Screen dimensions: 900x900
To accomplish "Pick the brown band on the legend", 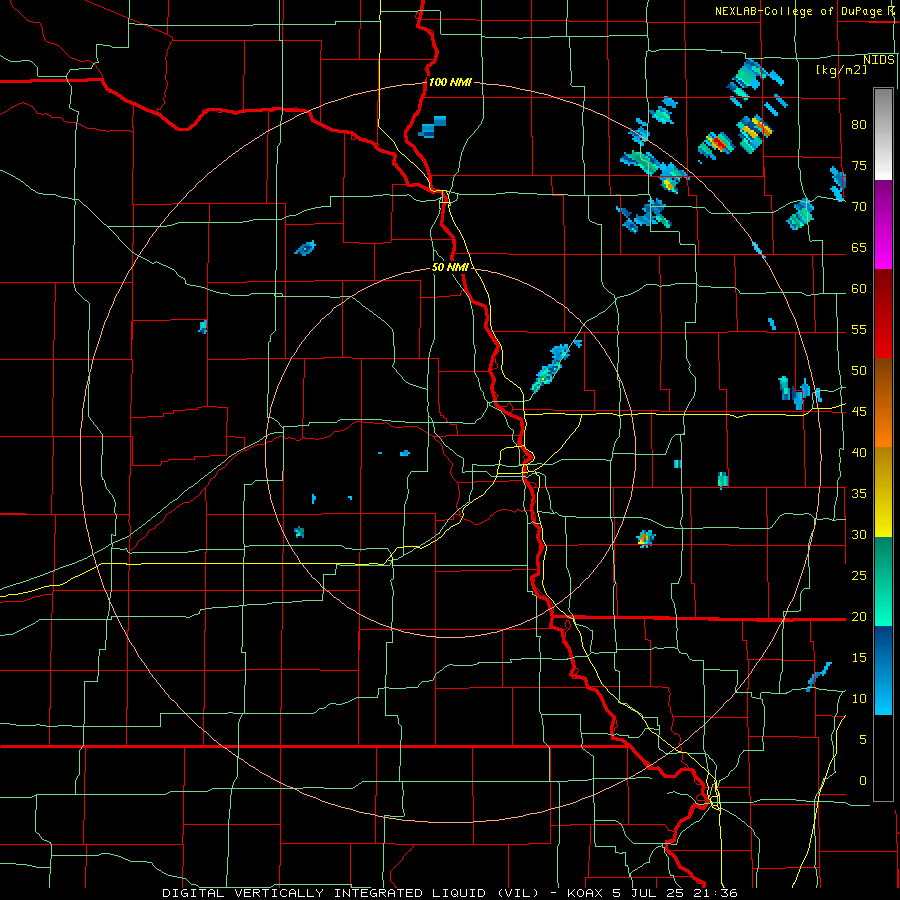I will (883, 403).
